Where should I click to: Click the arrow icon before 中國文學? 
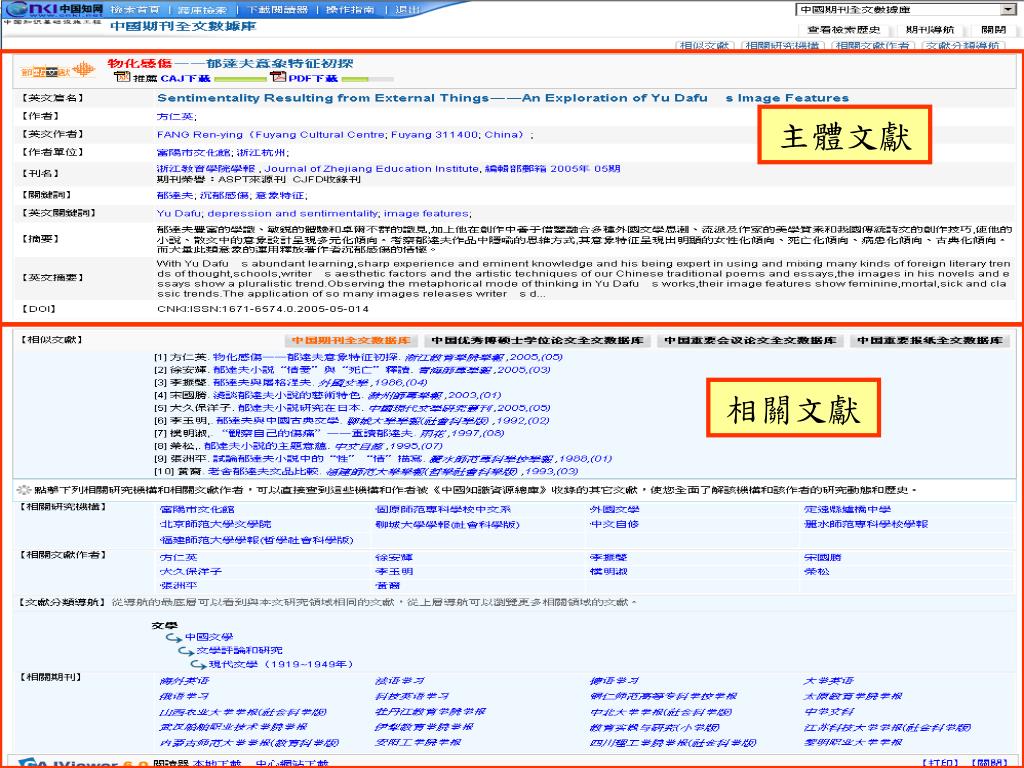174,637
